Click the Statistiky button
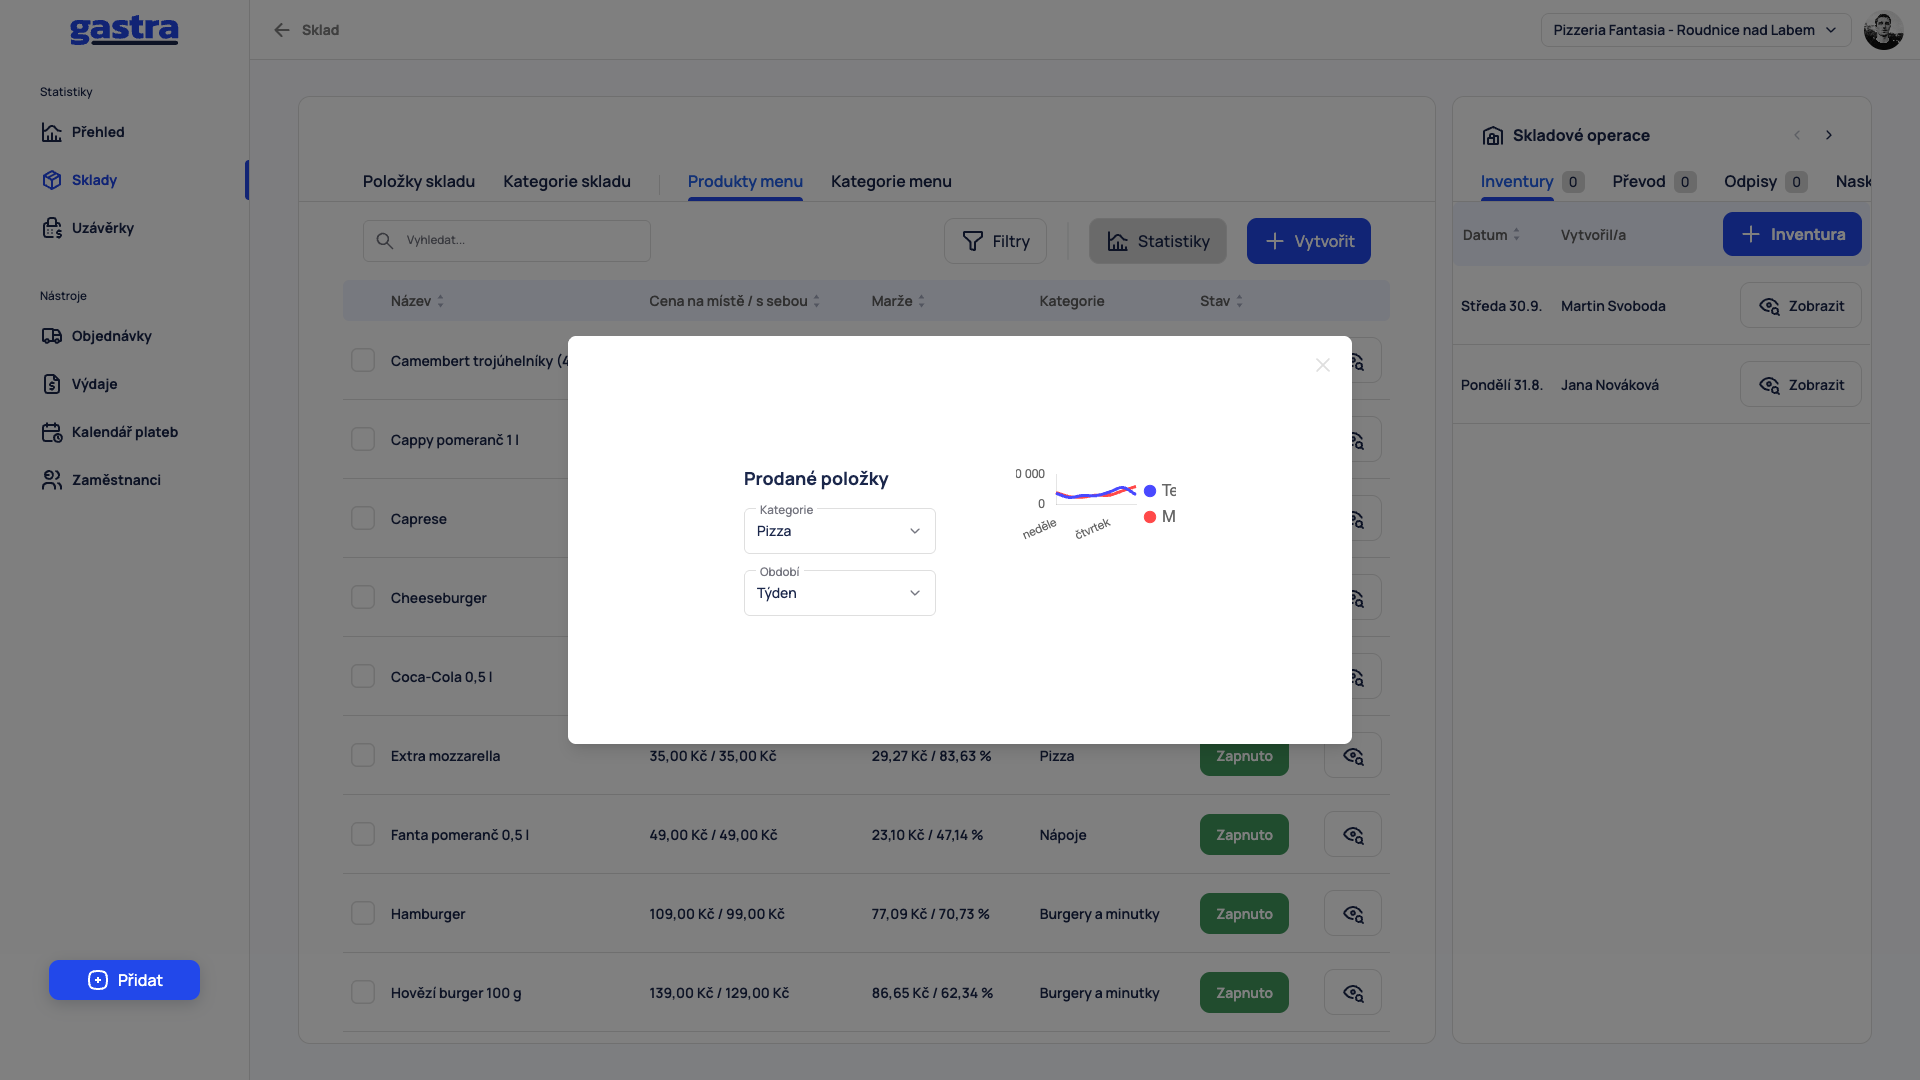Viewport: 1920px width, 1080px height. click(x=1158, y=241)
